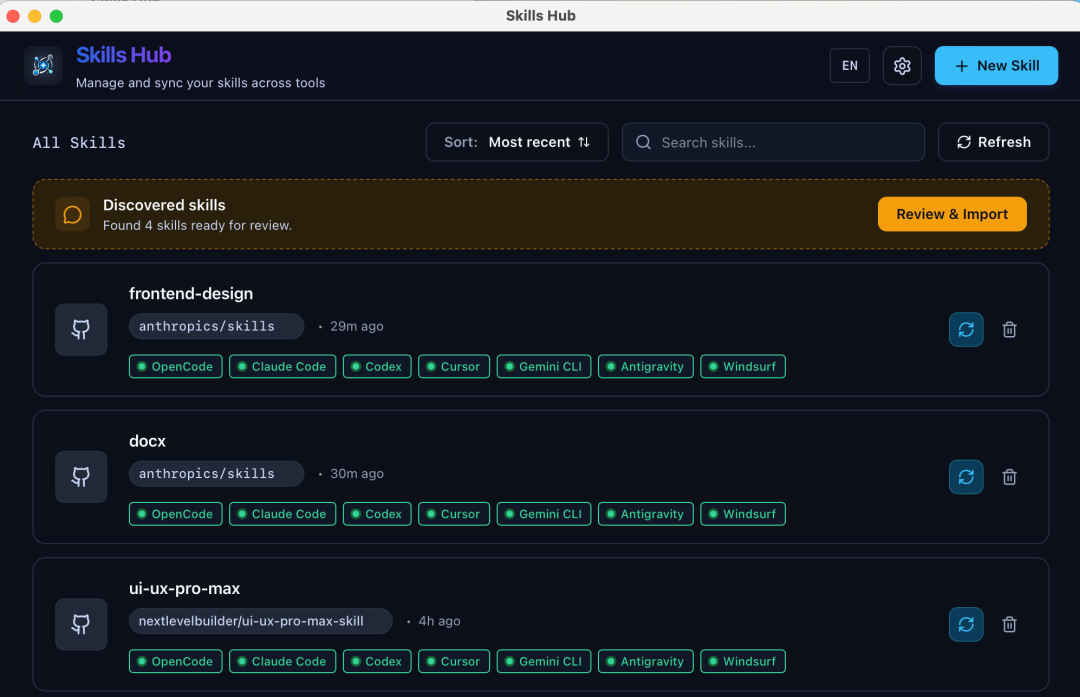Open settings via the gear icon
Screen dimensions: 1080x697
click(902, 65)
